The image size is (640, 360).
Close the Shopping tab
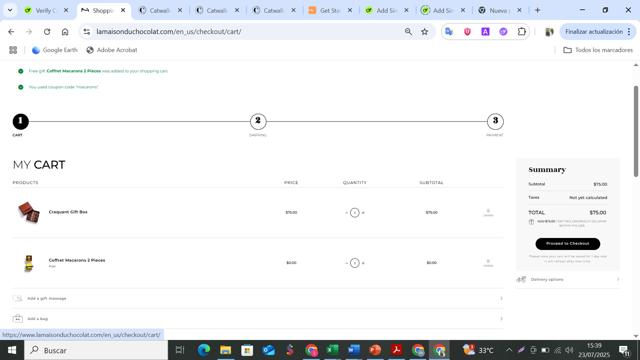click(x=123, y=10)
